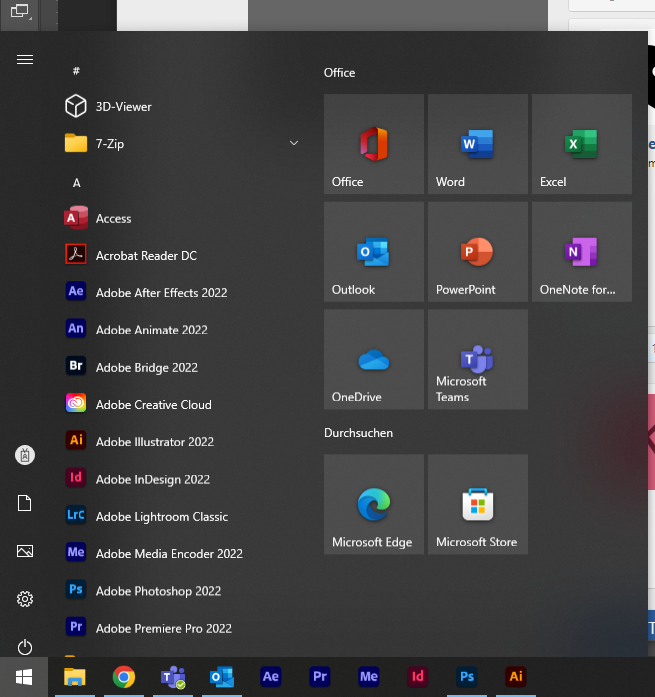
Task: Open Adobe Bridge 2022
Action: [x=182, y=367]
